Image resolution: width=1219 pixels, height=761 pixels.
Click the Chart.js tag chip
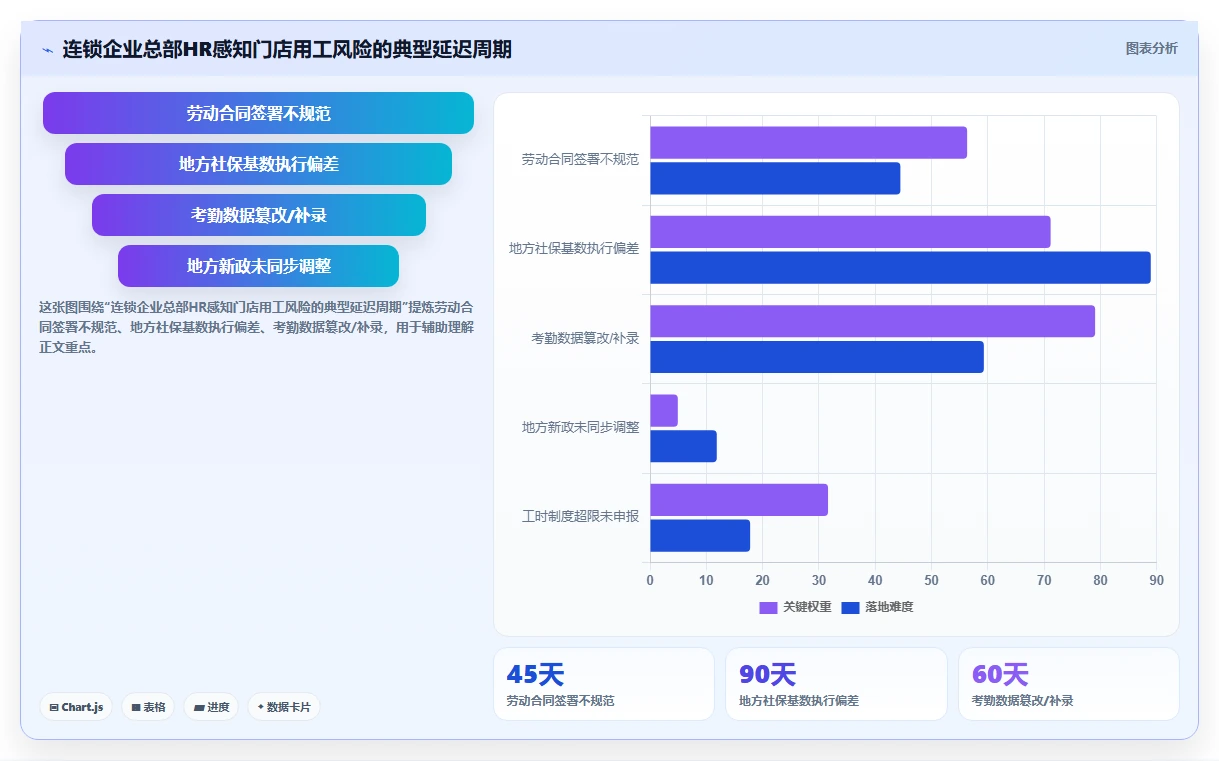(x=76, y=707)
